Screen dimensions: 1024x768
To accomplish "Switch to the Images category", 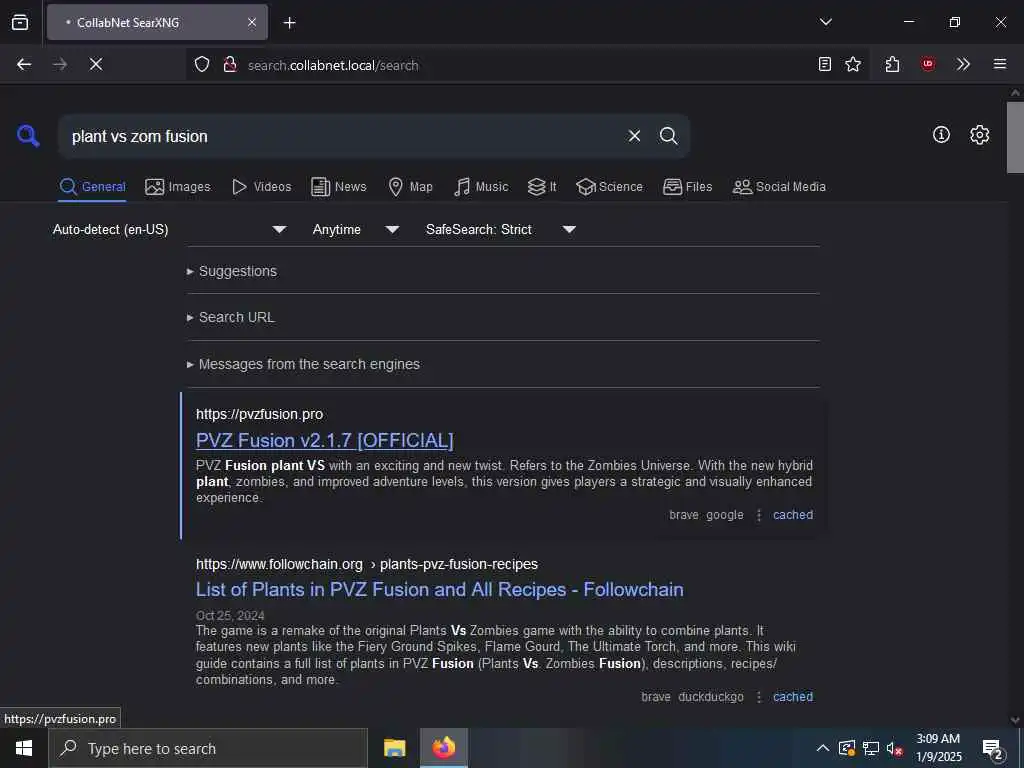I will click(178, 187).
